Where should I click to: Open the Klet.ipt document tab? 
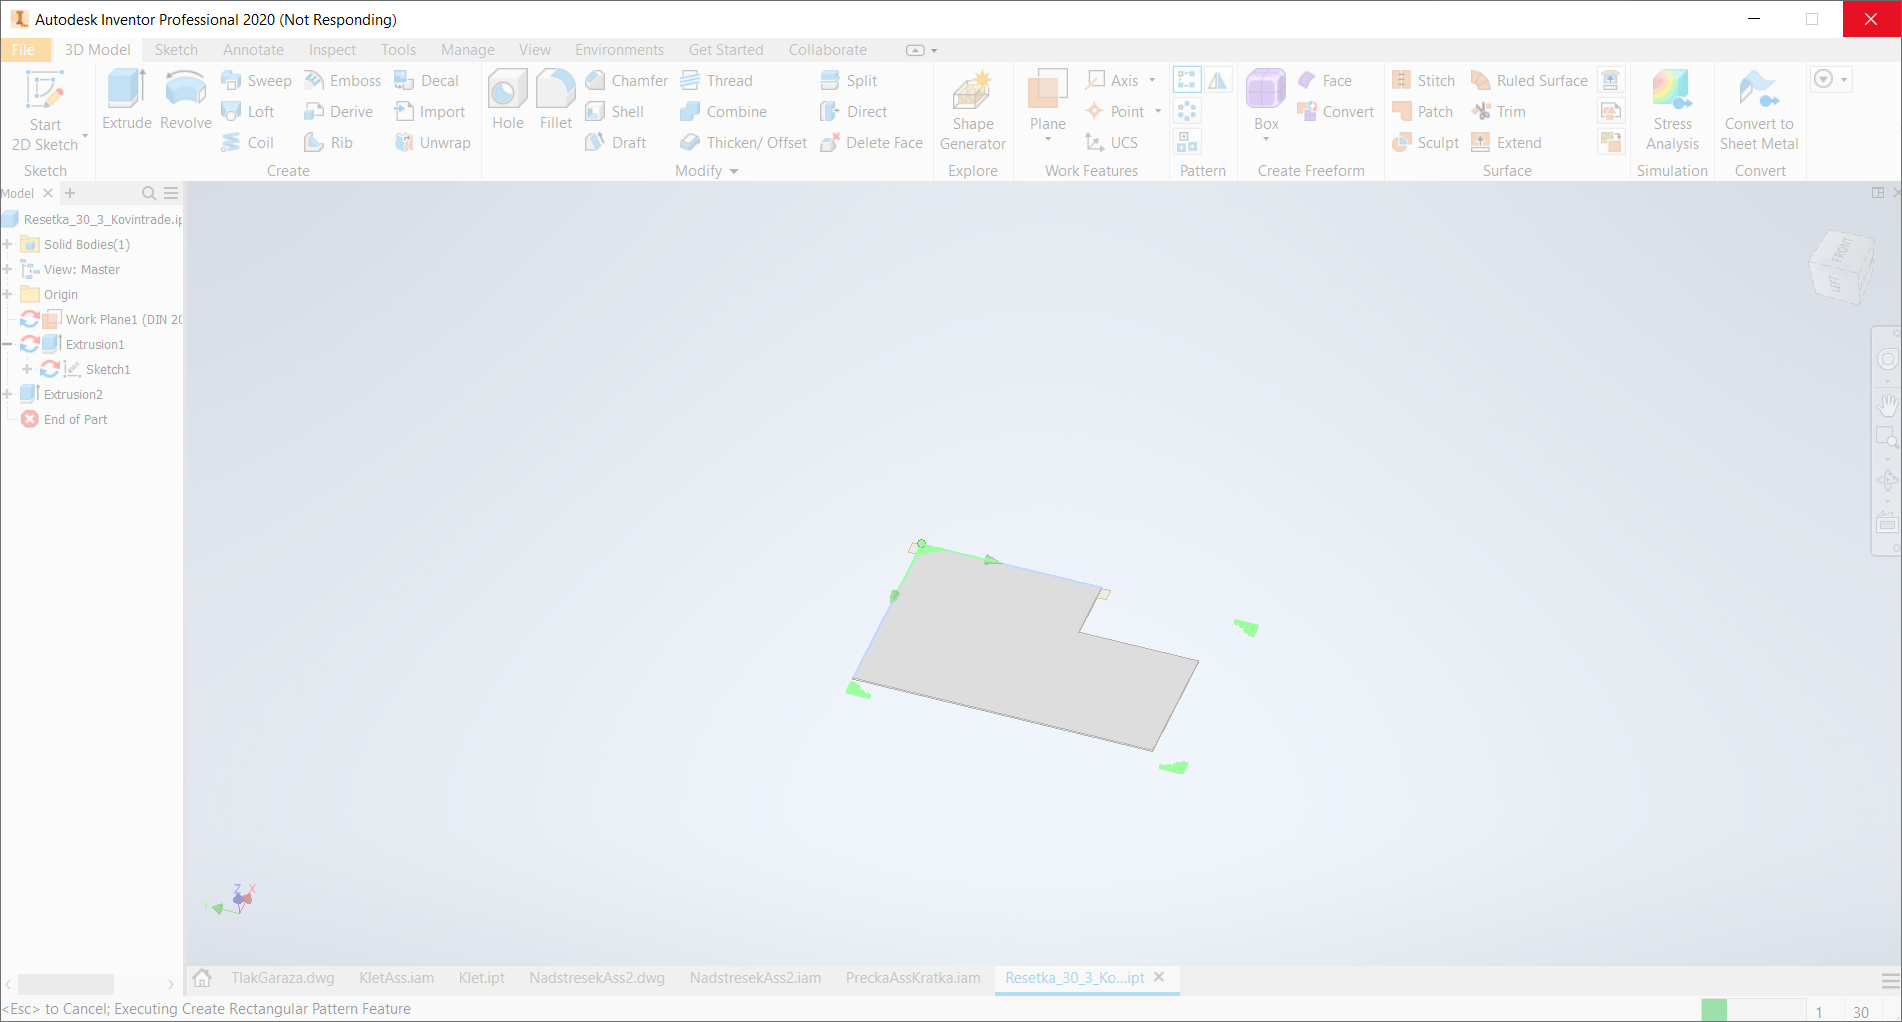pyautogui.click(x=481, y=978)
